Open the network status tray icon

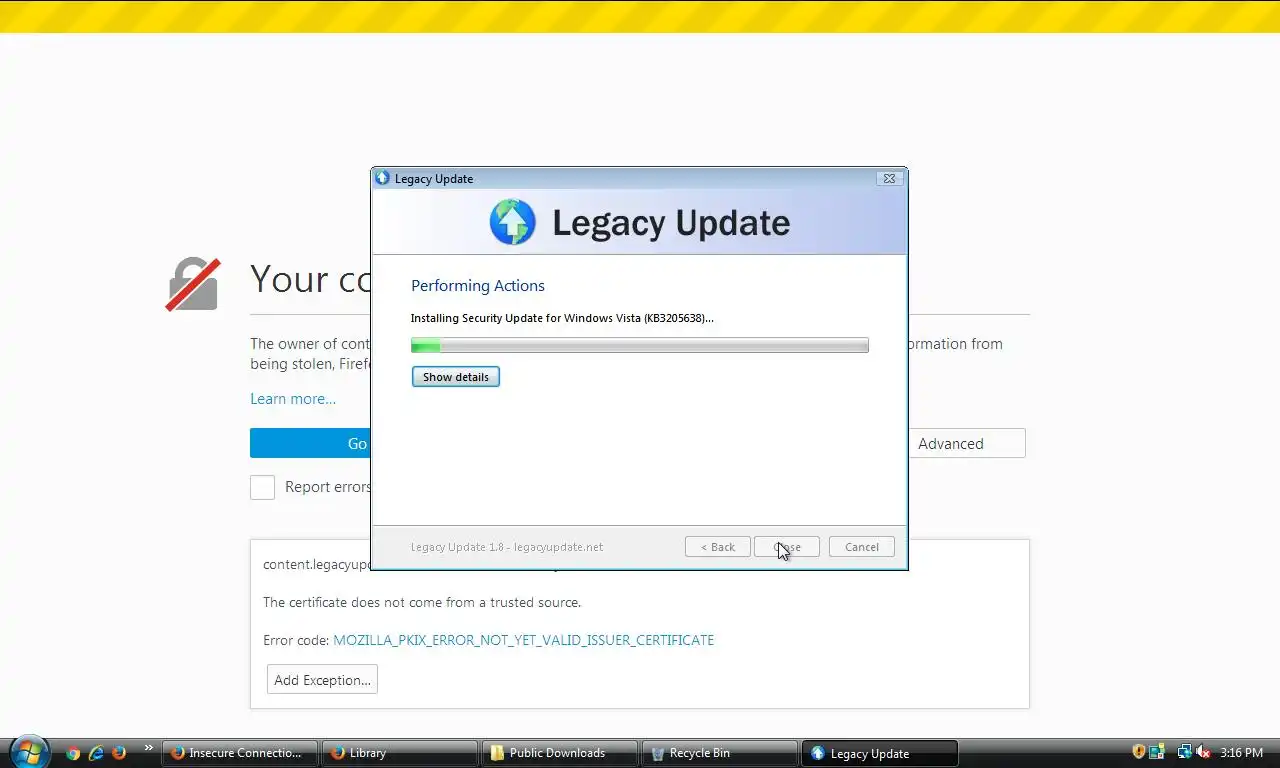[x=1184, y=752]
